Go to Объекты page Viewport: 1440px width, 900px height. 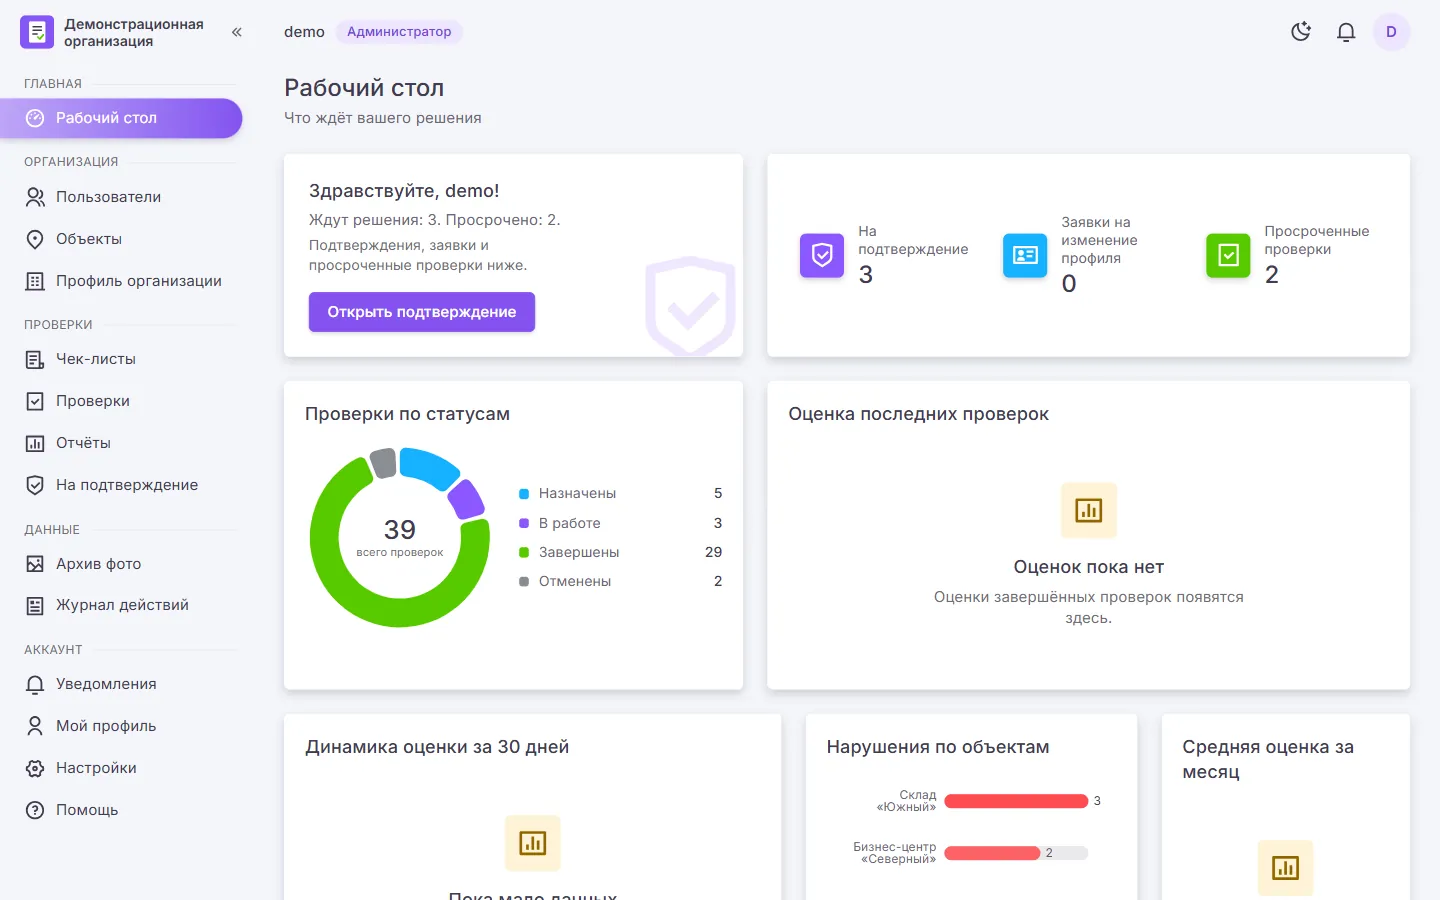[121, 239]
